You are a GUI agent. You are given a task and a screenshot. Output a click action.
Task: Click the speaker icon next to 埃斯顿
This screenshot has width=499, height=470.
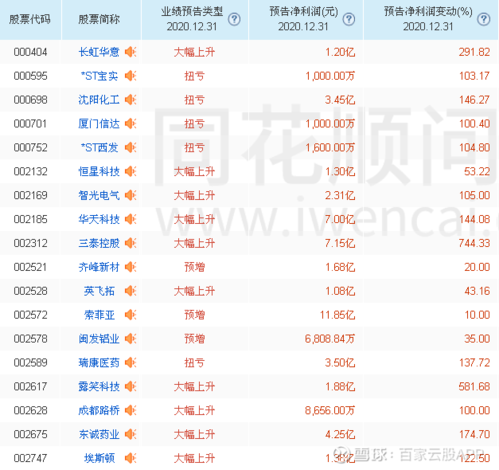pyautogui.click(x=130, y=458)
